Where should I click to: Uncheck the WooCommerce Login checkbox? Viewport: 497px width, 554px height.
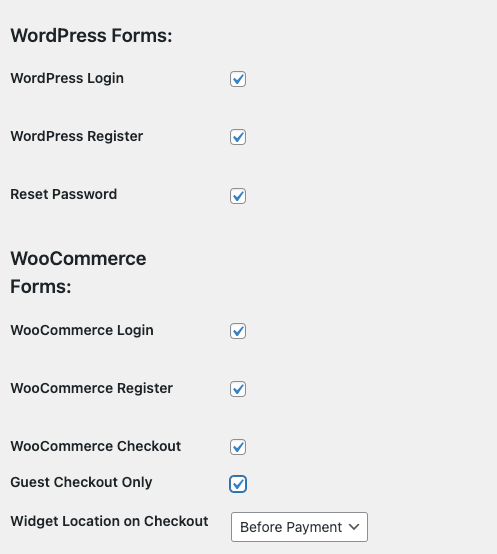click(x=238, y=331)
